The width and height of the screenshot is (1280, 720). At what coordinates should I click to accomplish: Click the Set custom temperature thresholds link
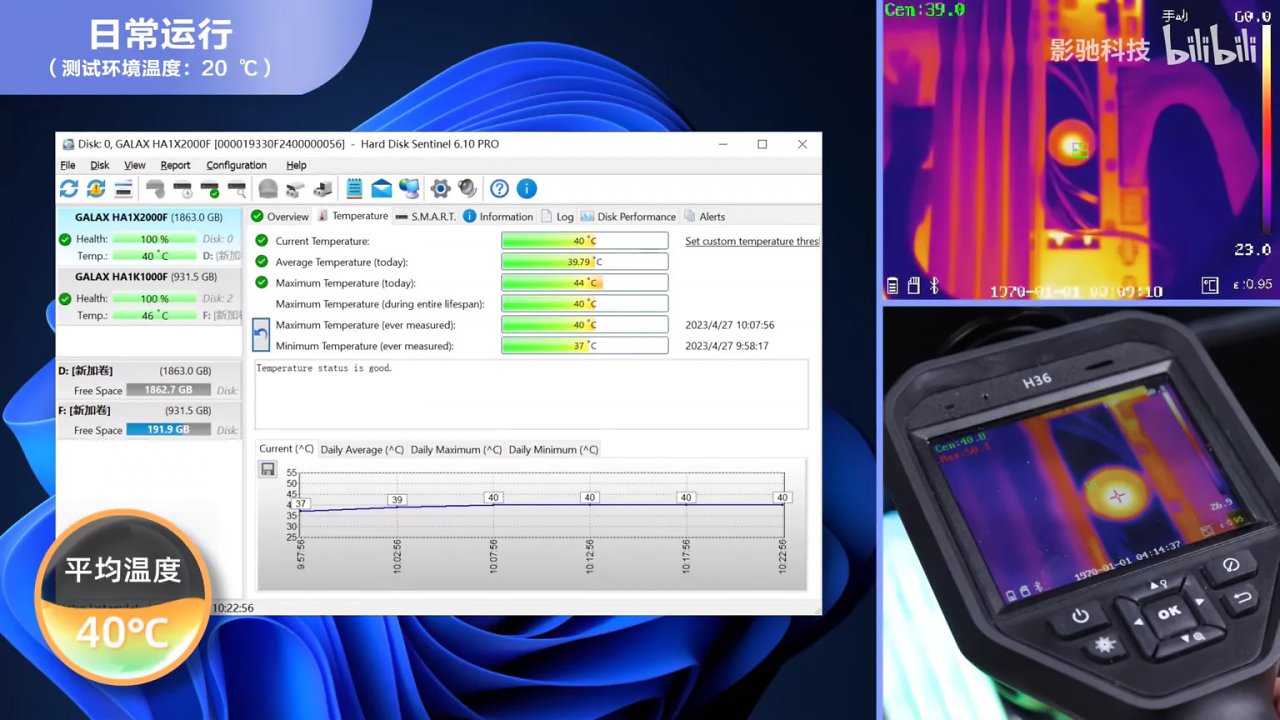click(752, 241)
